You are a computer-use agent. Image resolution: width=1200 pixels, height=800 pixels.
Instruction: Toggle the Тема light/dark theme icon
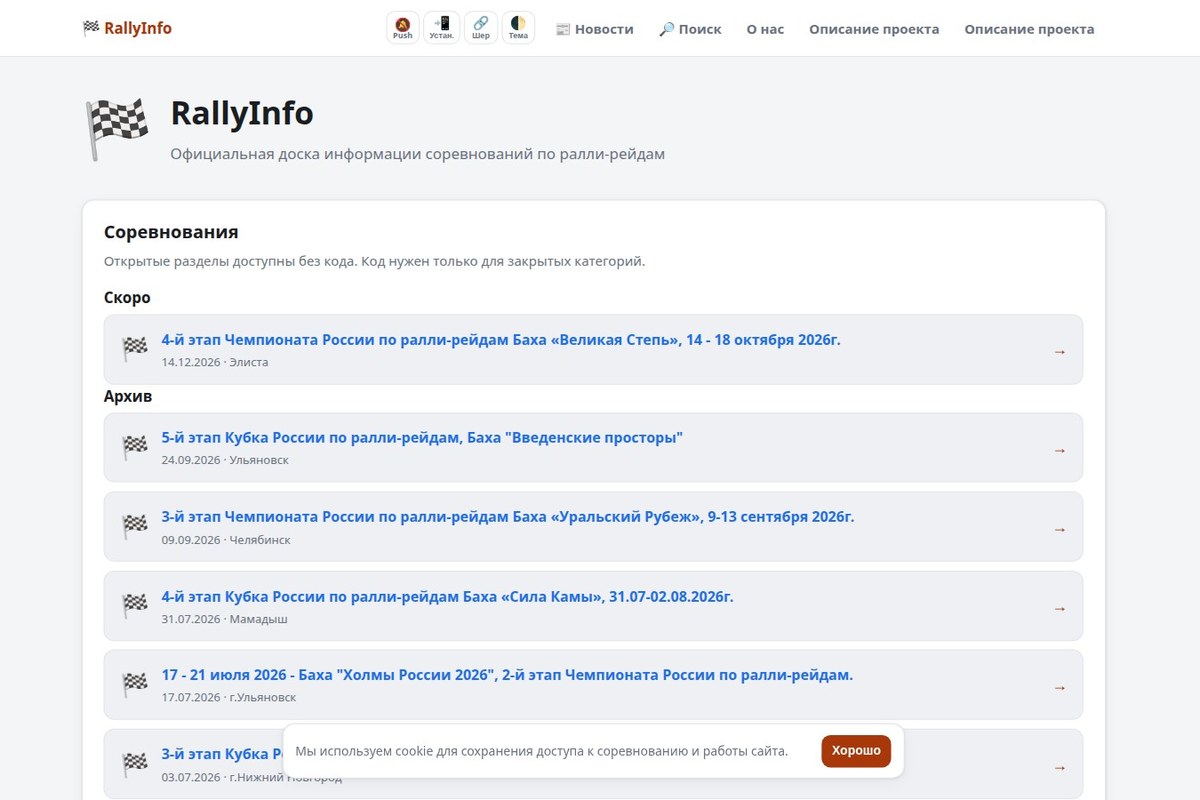(518, 28)
